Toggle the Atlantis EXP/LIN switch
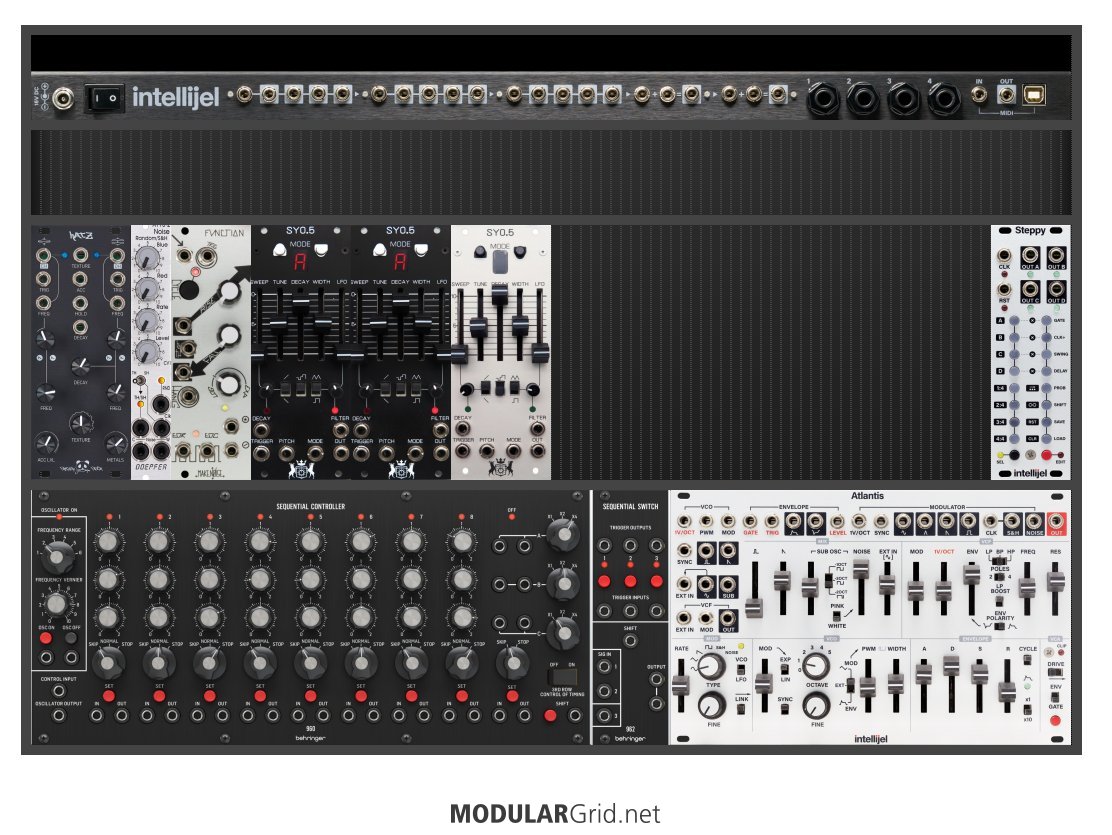This screenshot has width=1112, height=835. click(x=785, y=669)
